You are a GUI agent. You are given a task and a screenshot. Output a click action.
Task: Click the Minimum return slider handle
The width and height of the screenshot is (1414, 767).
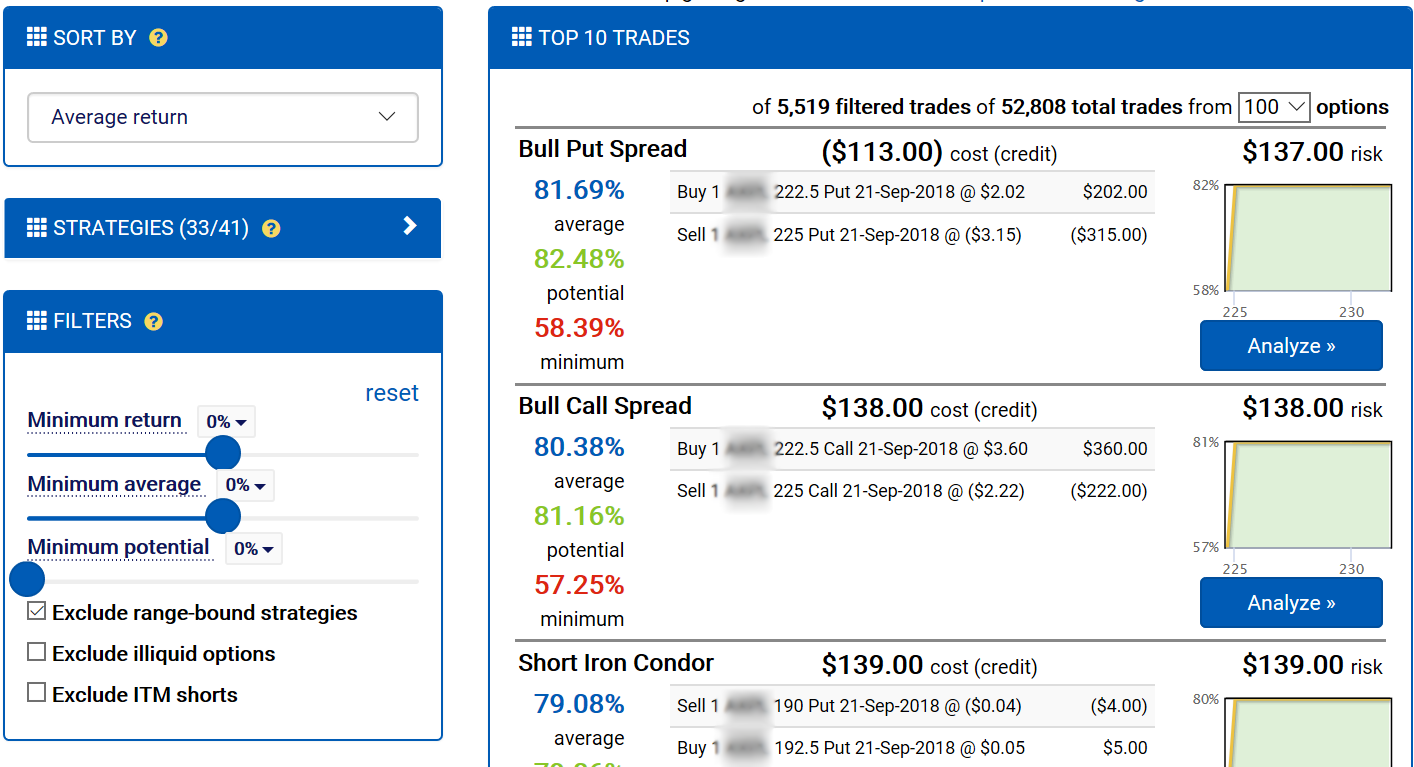coord(223,453)
